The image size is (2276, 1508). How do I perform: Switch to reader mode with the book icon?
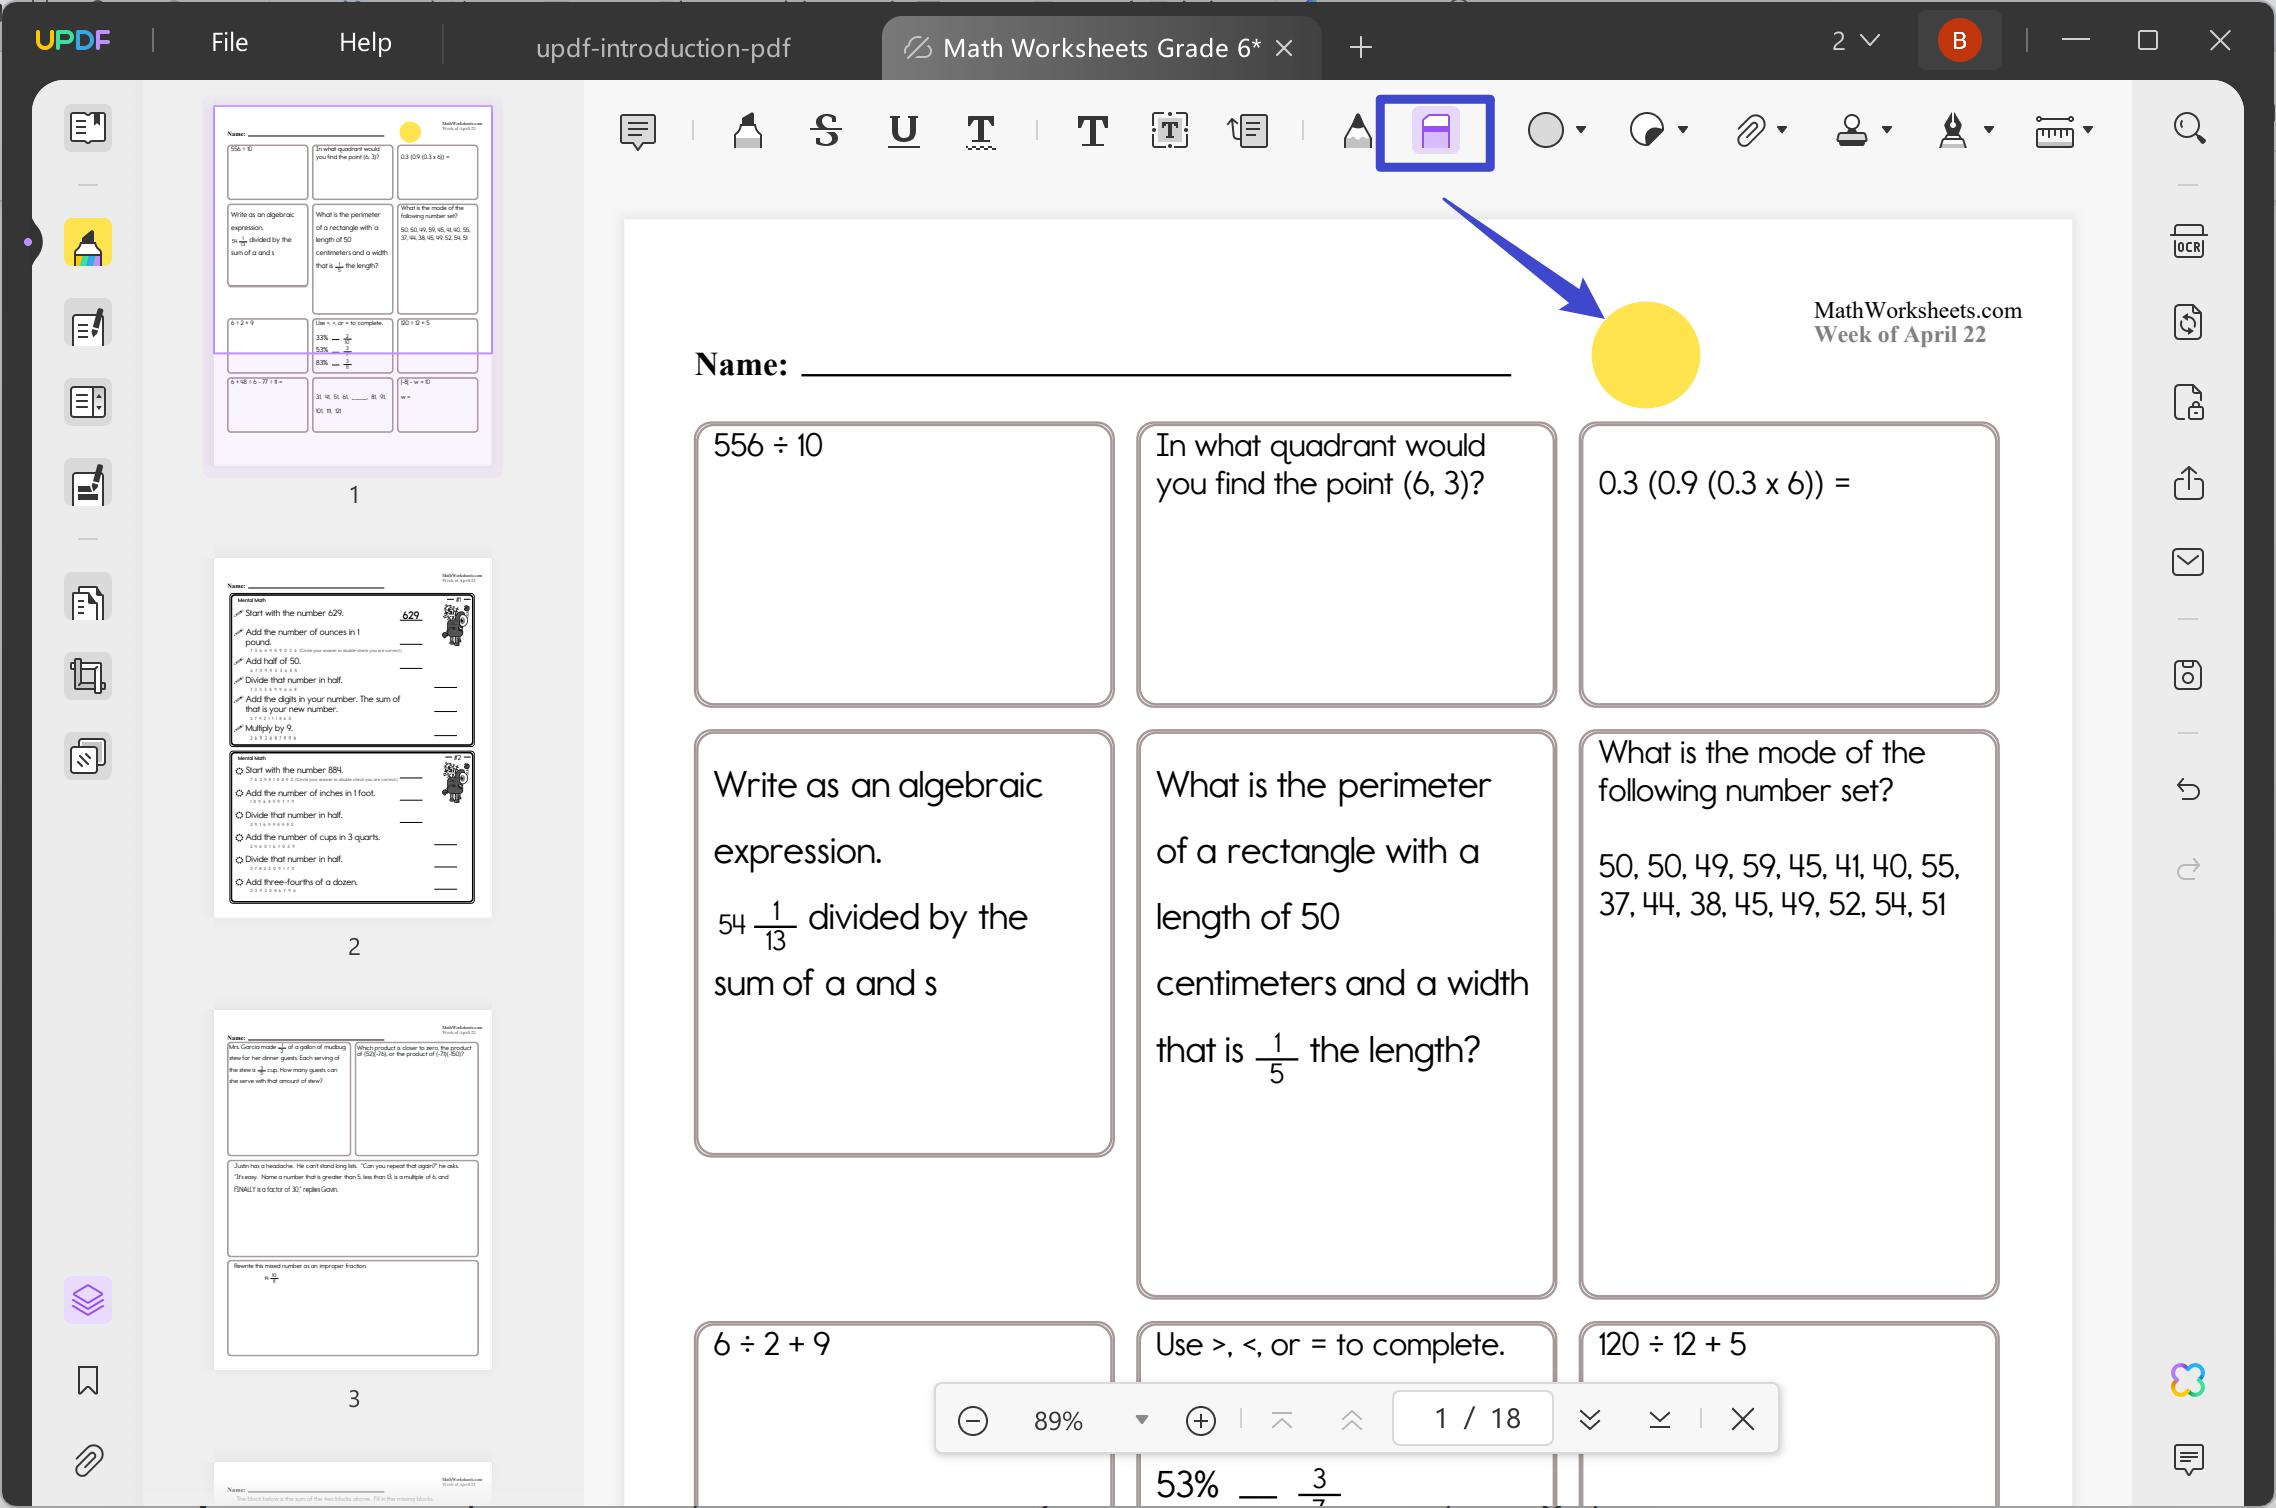pos(88,128)
